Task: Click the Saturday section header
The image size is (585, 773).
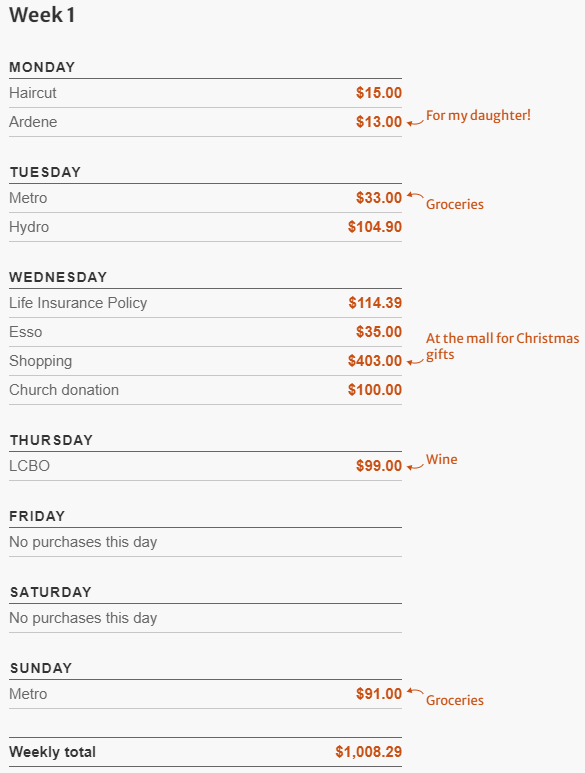Action: pyautogui.click(x=51, y=592)
